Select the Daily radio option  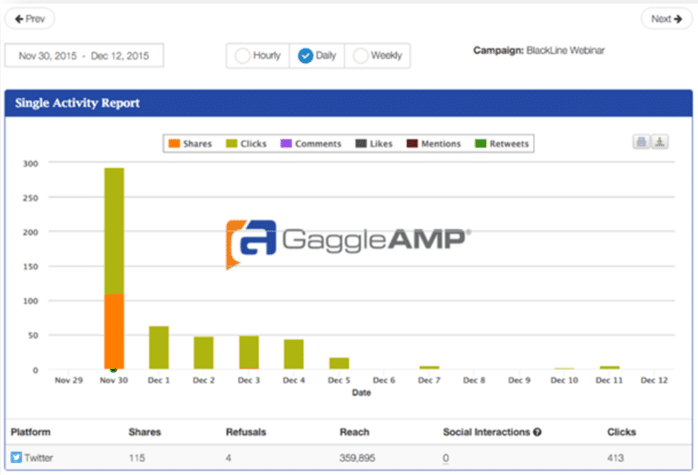[x=305, y=56]
